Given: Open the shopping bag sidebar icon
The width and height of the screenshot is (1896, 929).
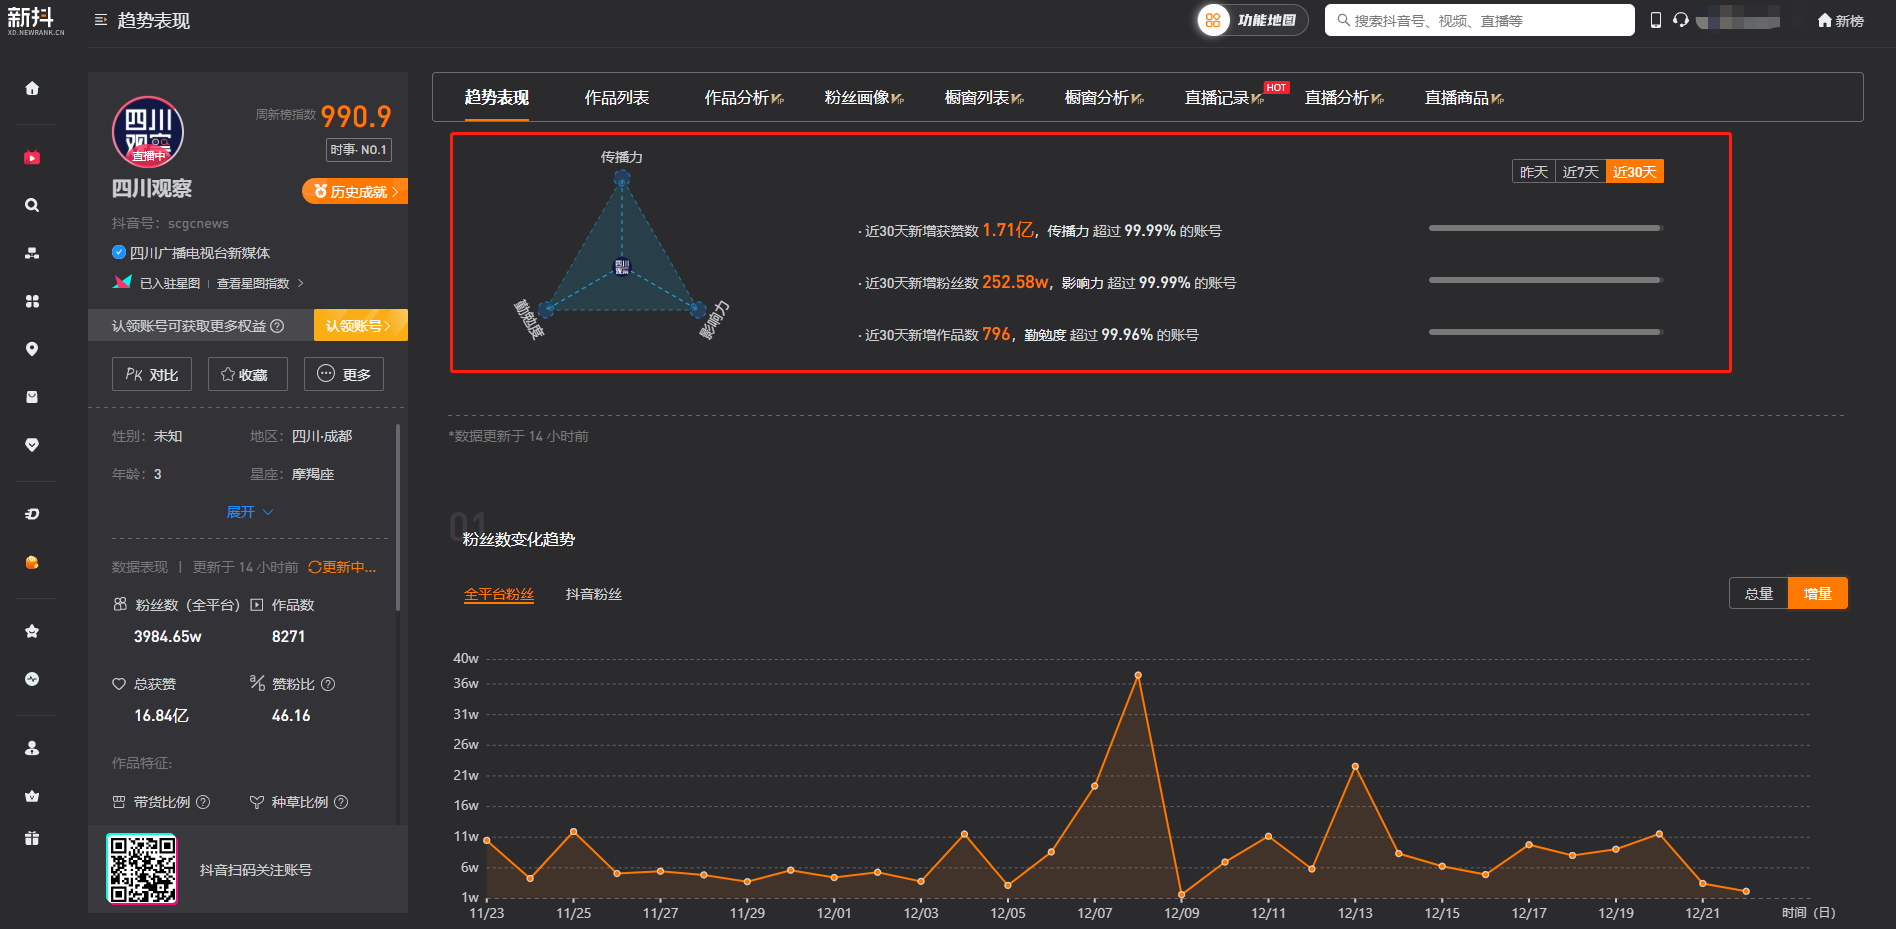Looking at the screenshot, I should click(x=32, y=397).
